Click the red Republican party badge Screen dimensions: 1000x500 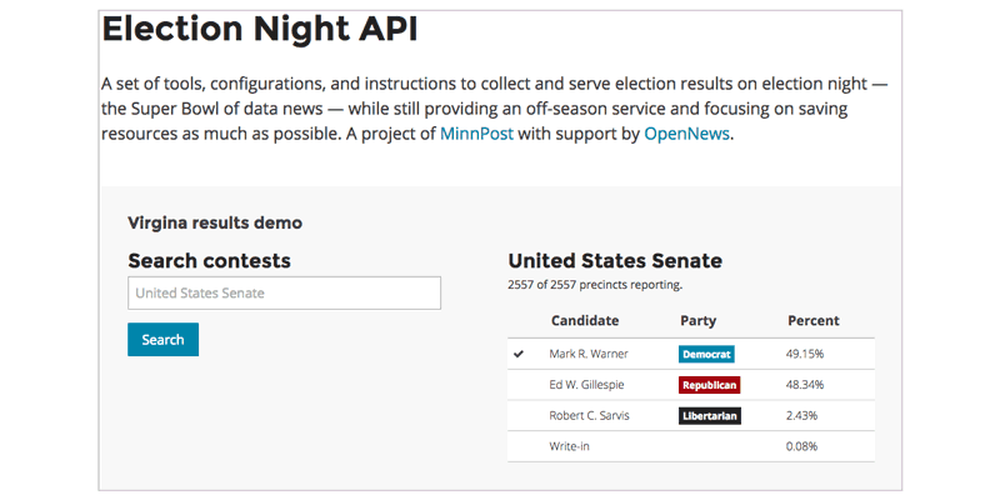(709, 385)
